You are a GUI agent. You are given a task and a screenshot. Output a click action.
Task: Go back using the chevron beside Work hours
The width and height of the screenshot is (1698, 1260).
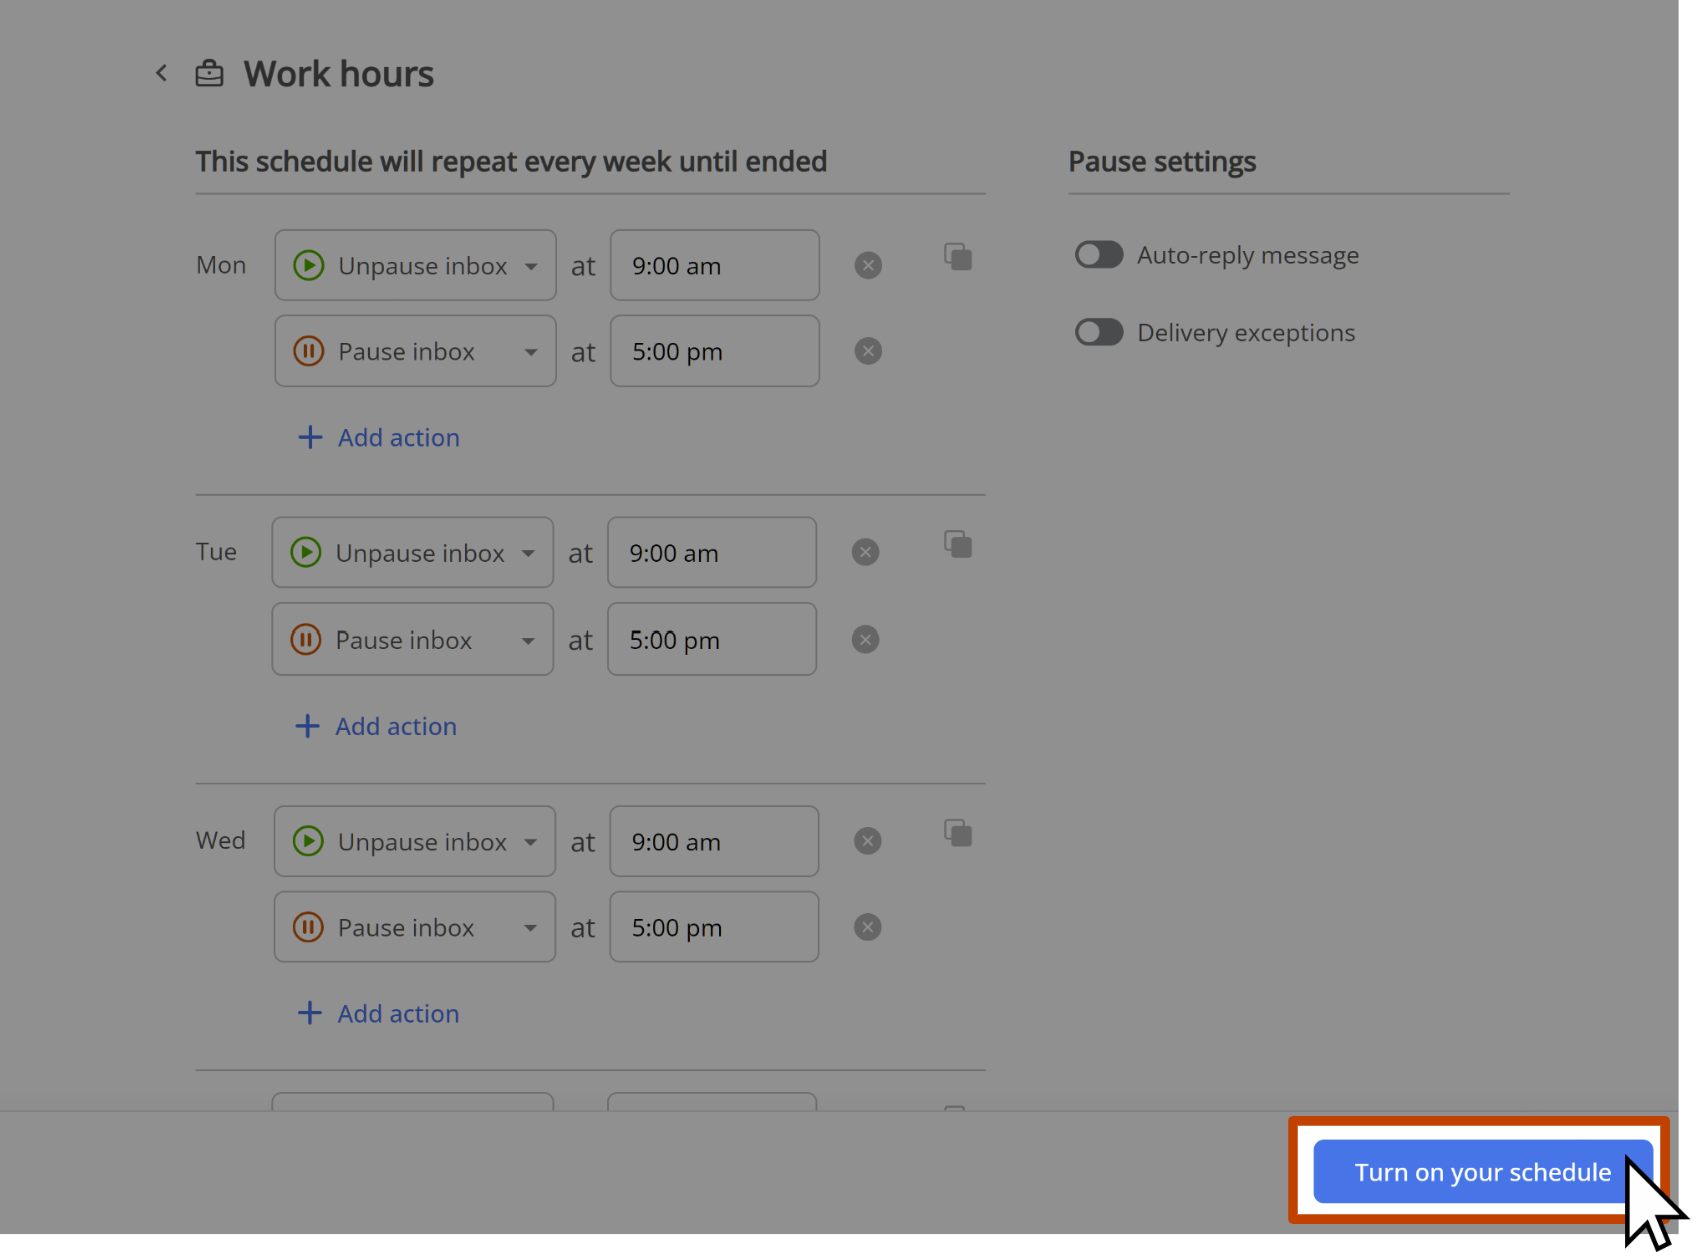coord(161,73)
